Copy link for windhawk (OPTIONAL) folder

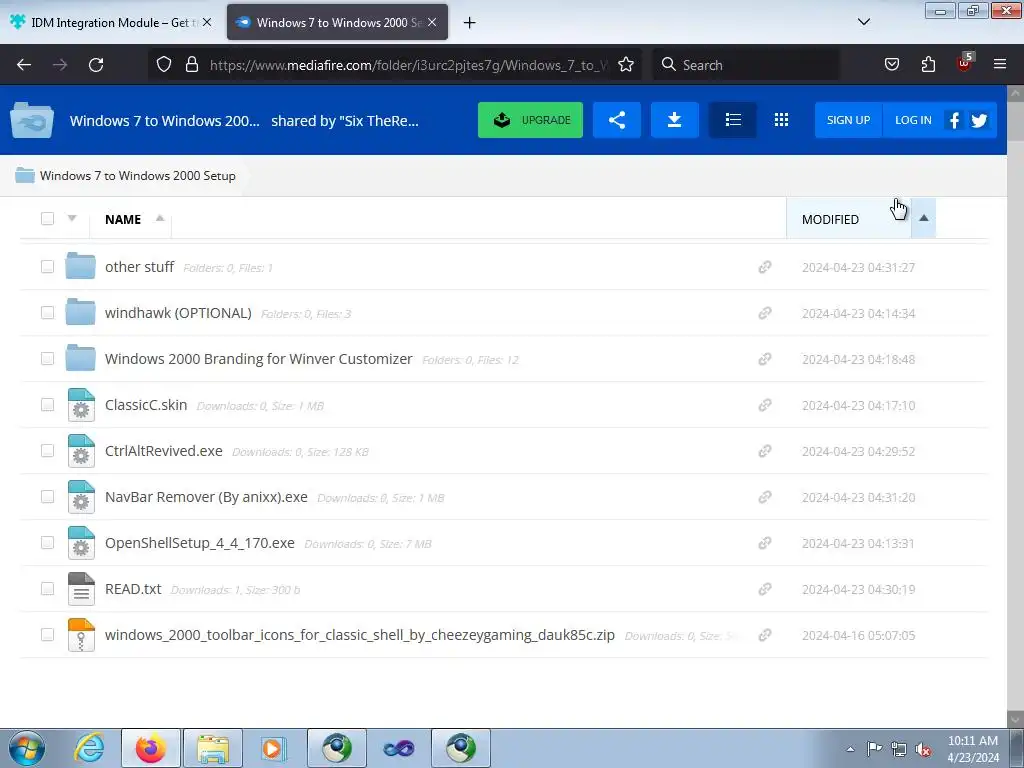(x=765, y=313)
